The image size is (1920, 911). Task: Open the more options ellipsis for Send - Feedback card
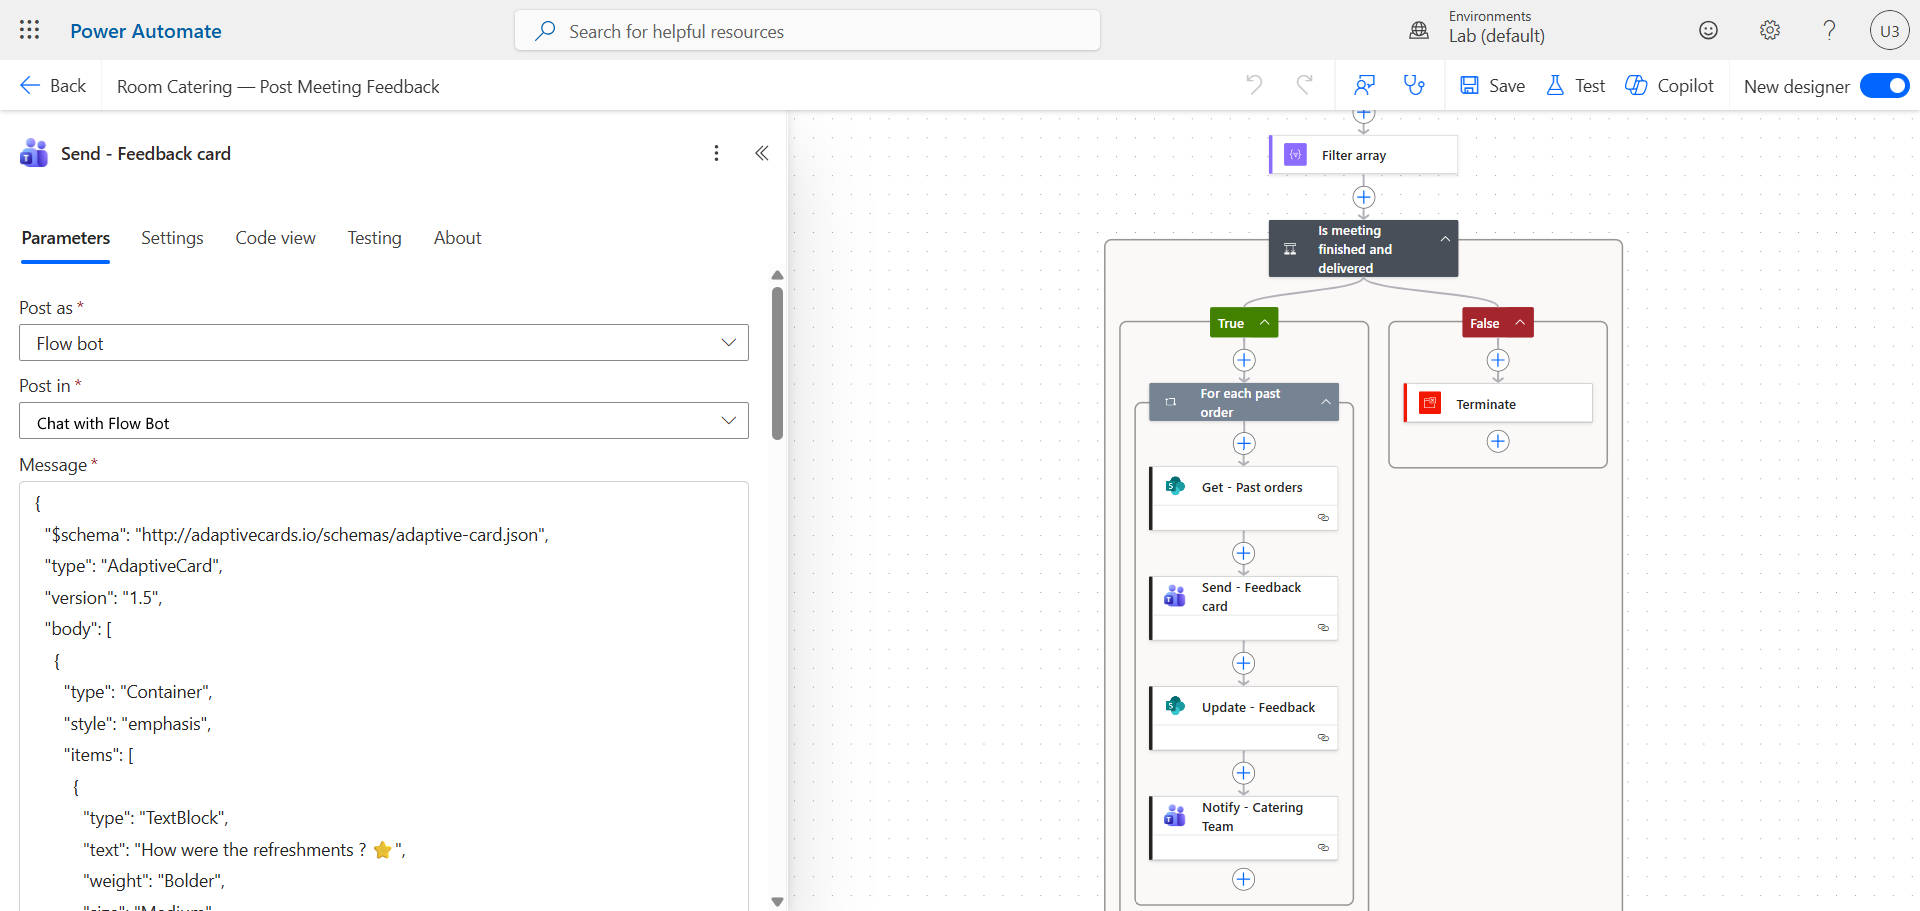pyautogui.click(x=716, y=153)
